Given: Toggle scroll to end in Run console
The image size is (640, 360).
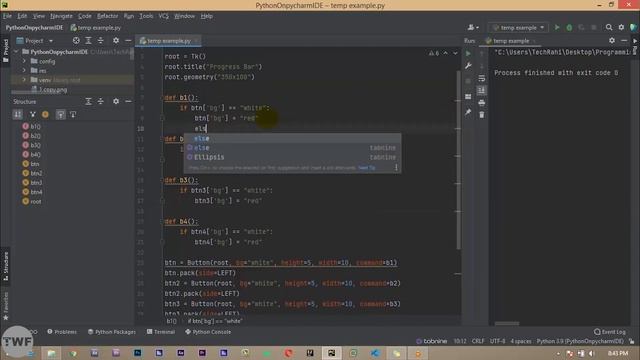Looking at the screenshot, I should pyautogui.click(x=482, y=90).
